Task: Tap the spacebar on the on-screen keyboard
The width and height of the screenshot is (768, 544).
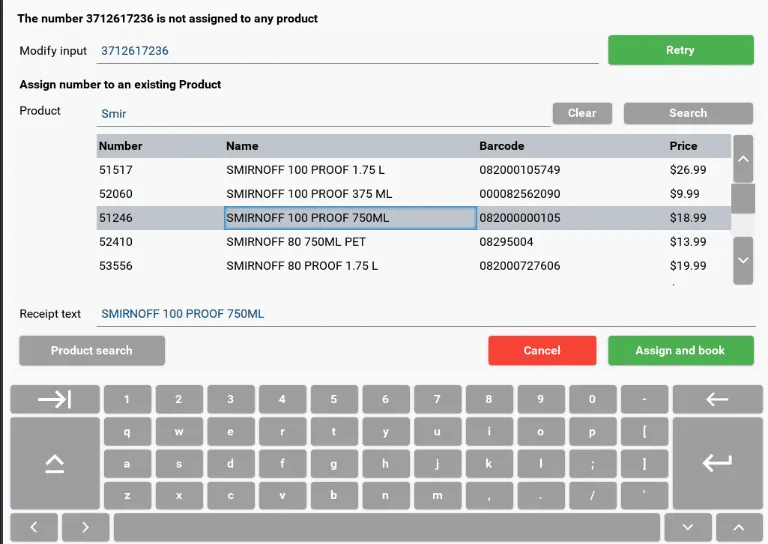Action: tap(387, 527)
